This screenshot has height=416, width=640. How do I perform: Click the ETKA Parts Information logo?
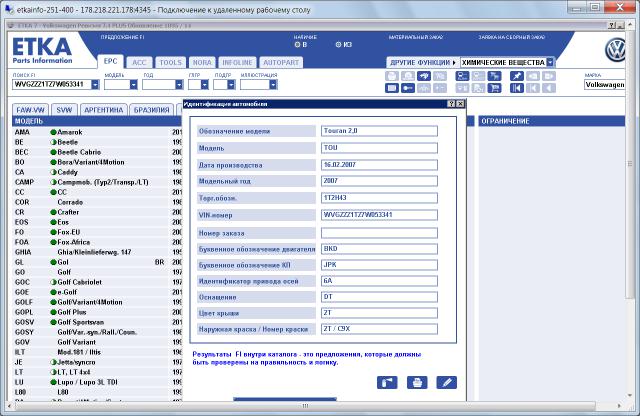(x=42, y=51)
